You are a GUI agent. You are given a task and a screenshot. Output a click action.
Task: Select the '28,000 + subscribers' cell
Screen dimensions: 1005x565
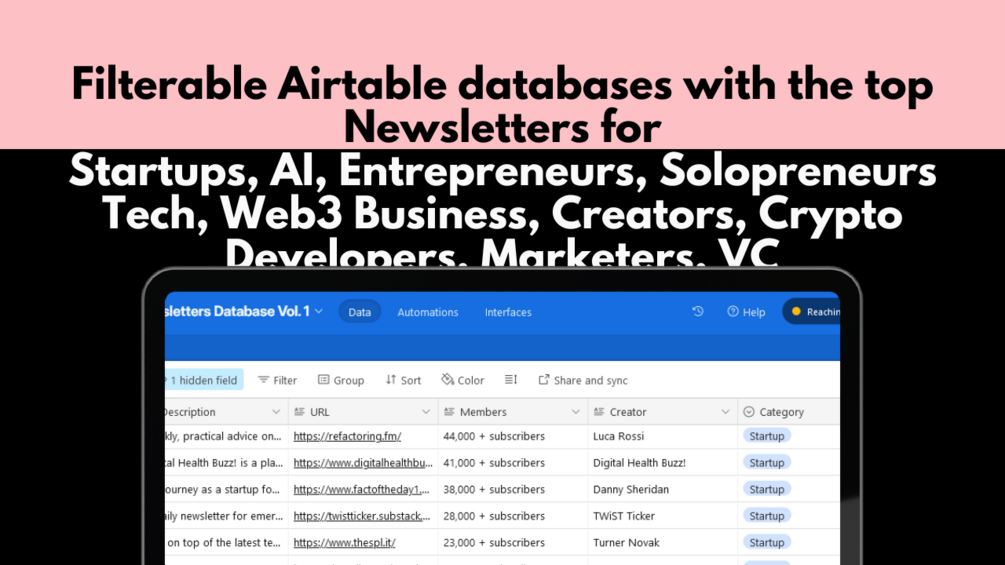point(513,516)
